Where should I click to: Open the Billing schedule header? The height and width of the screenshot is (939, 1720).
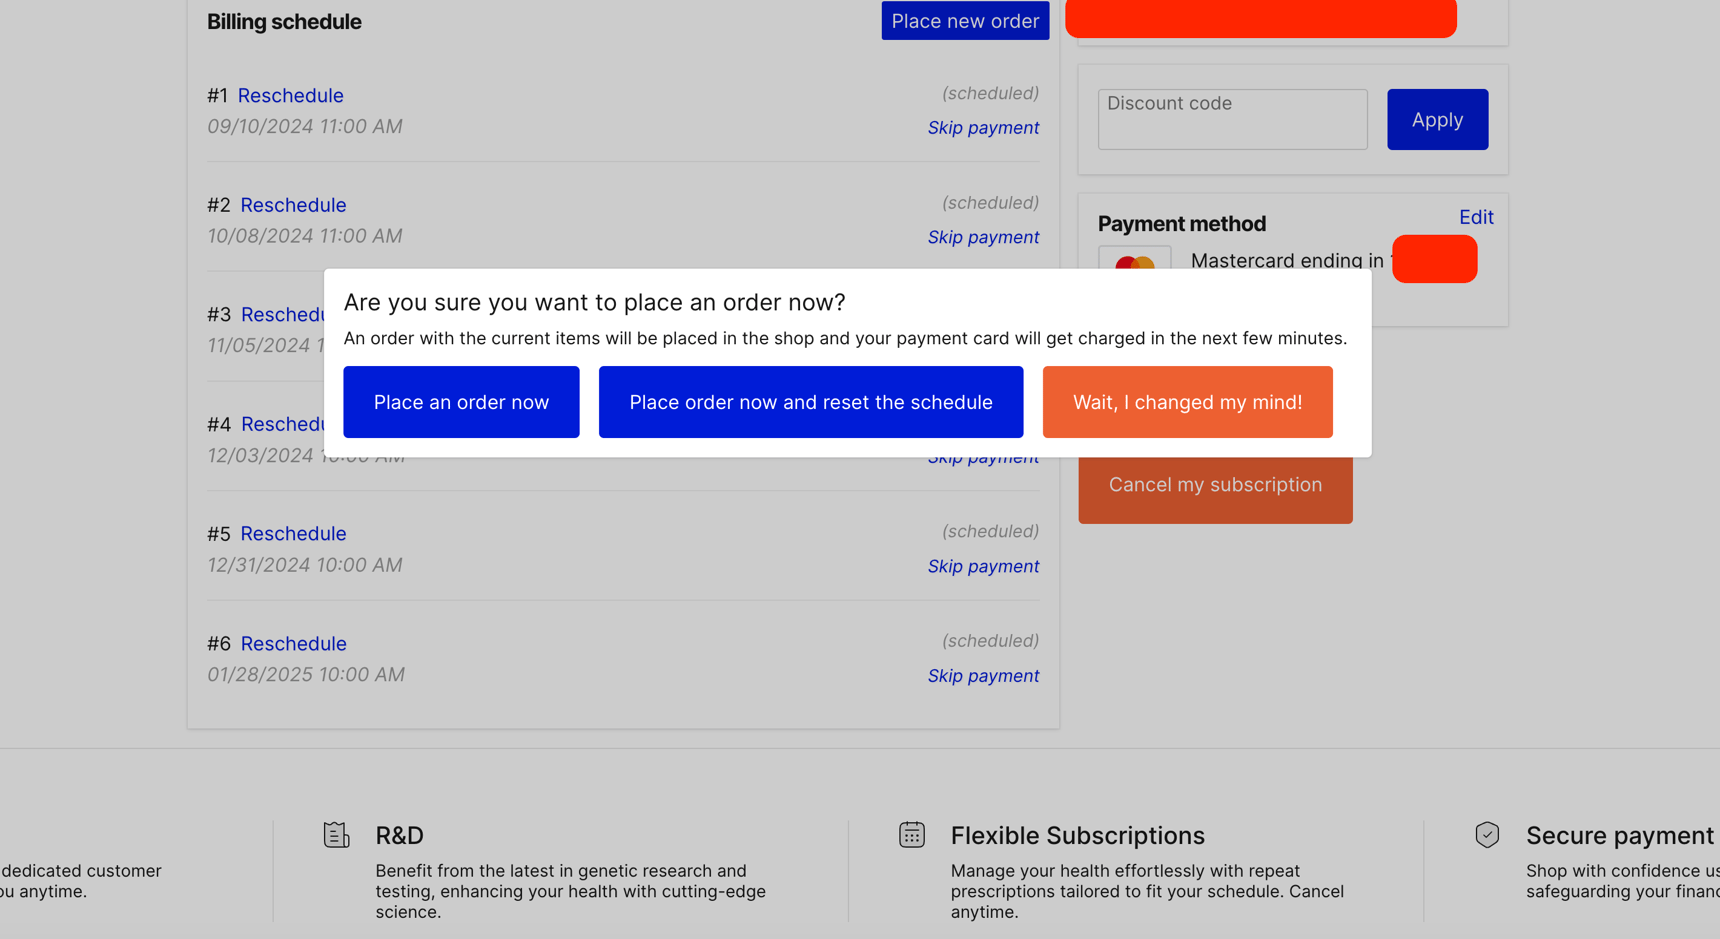[284, 21]
